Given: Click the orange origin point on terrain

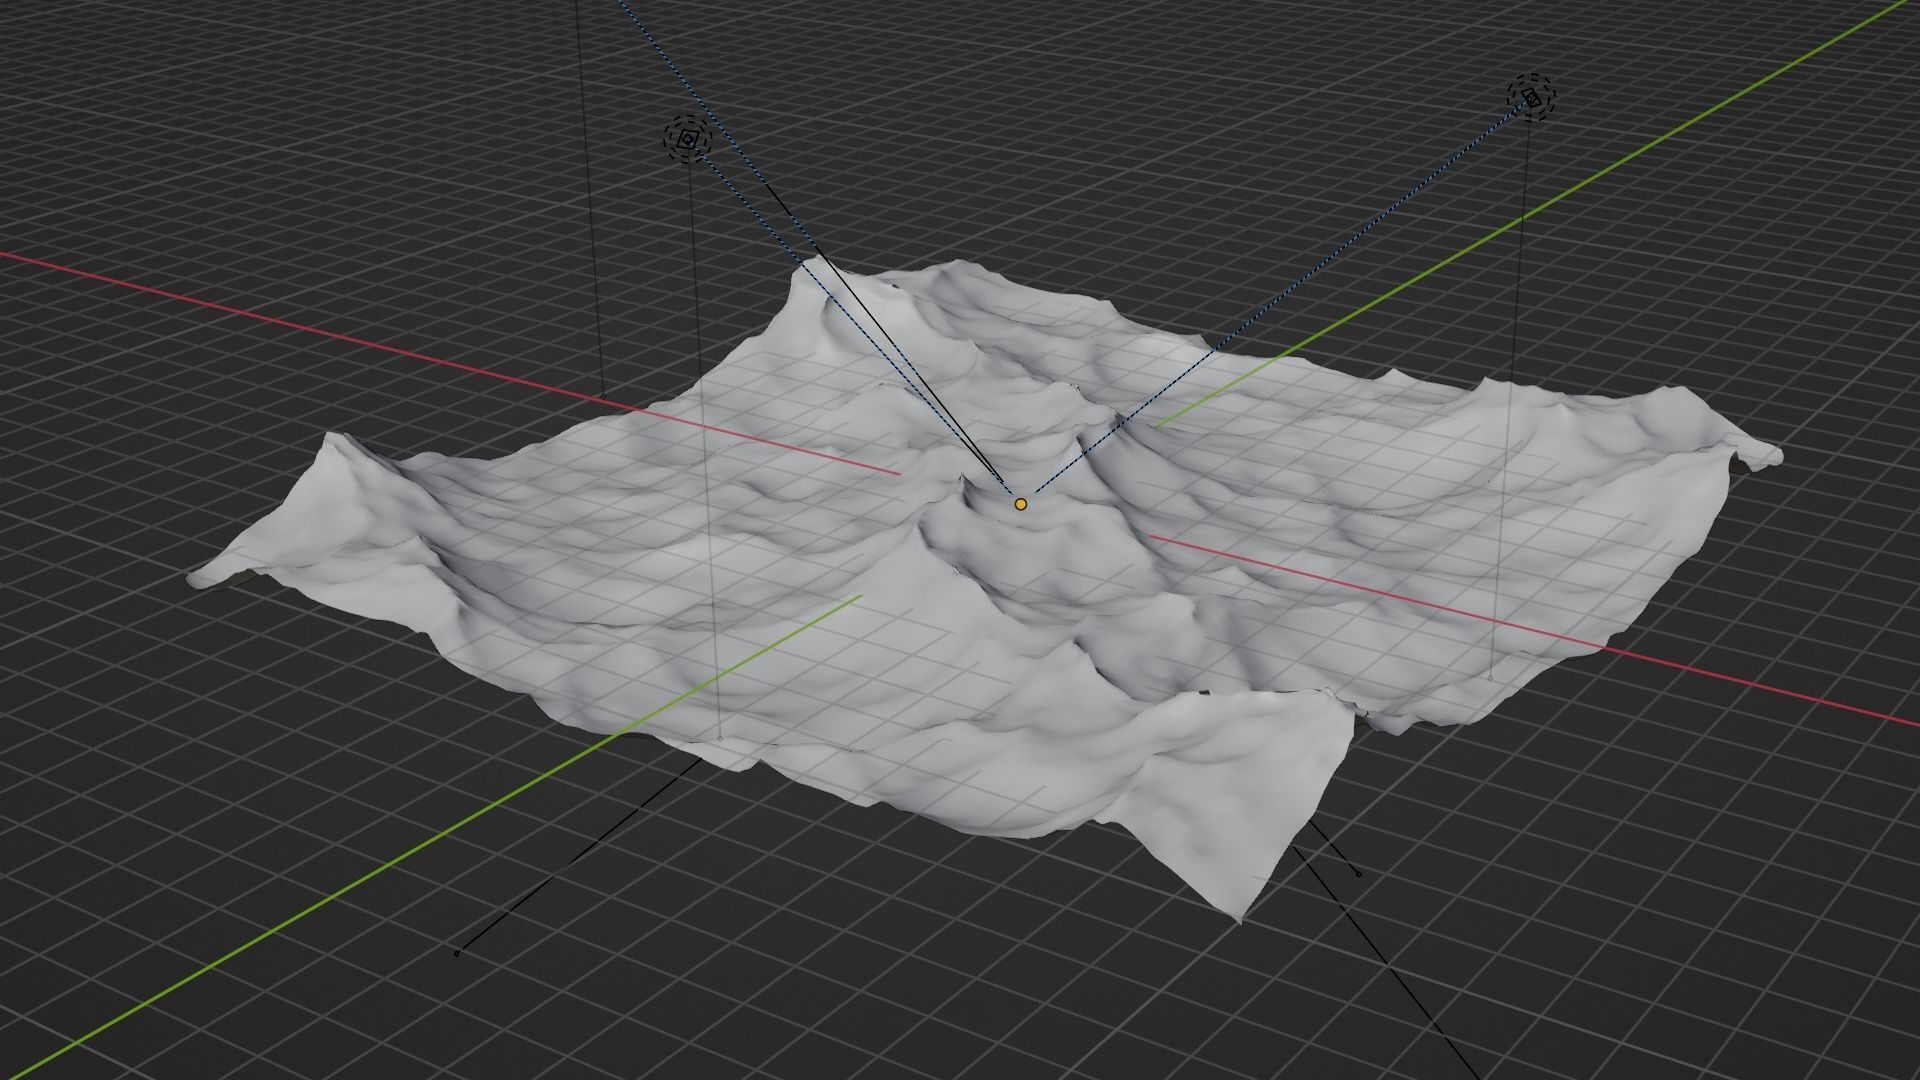Looking at the screenshot, I should [x=1020, y=505].
